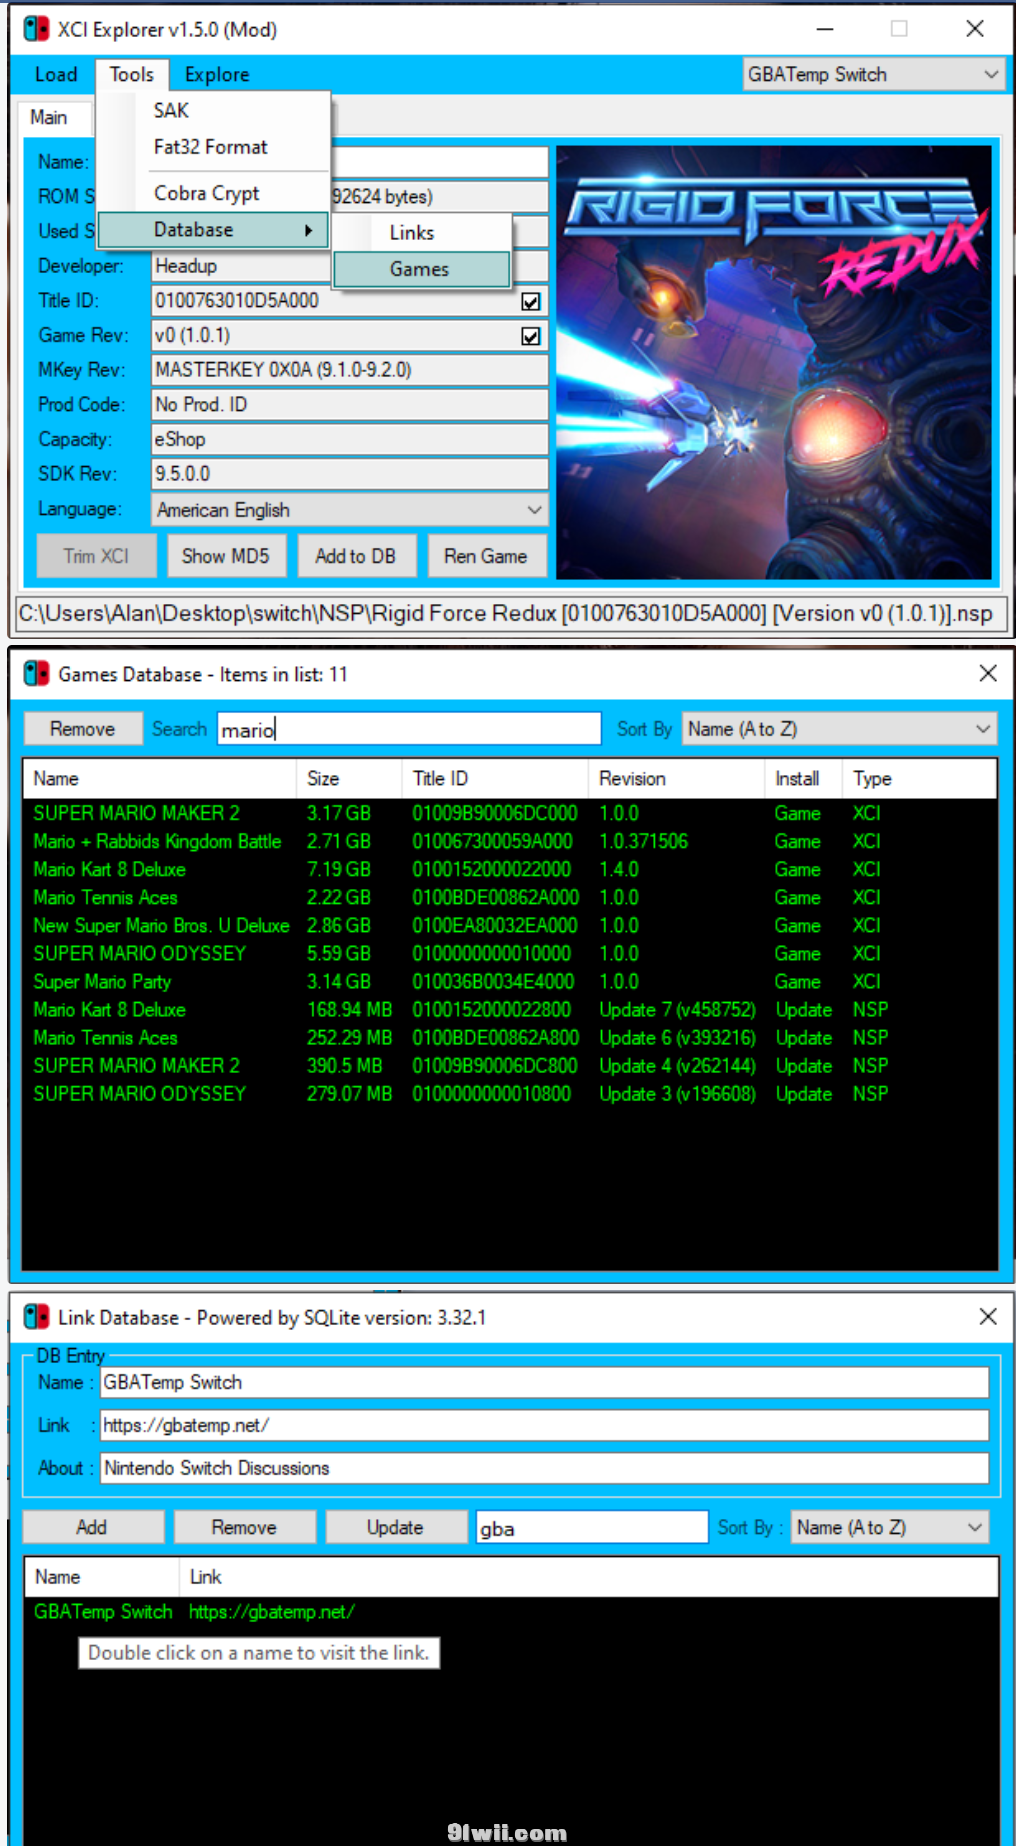Click the Revision column header

point(677,778)
